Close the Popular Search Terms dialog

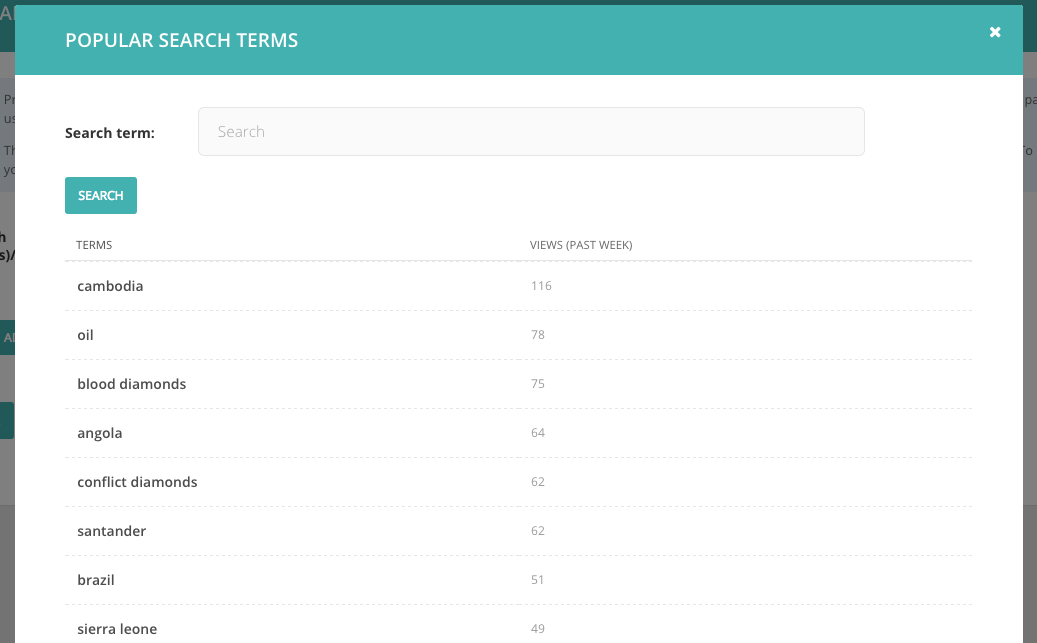[x=995, y=31]
